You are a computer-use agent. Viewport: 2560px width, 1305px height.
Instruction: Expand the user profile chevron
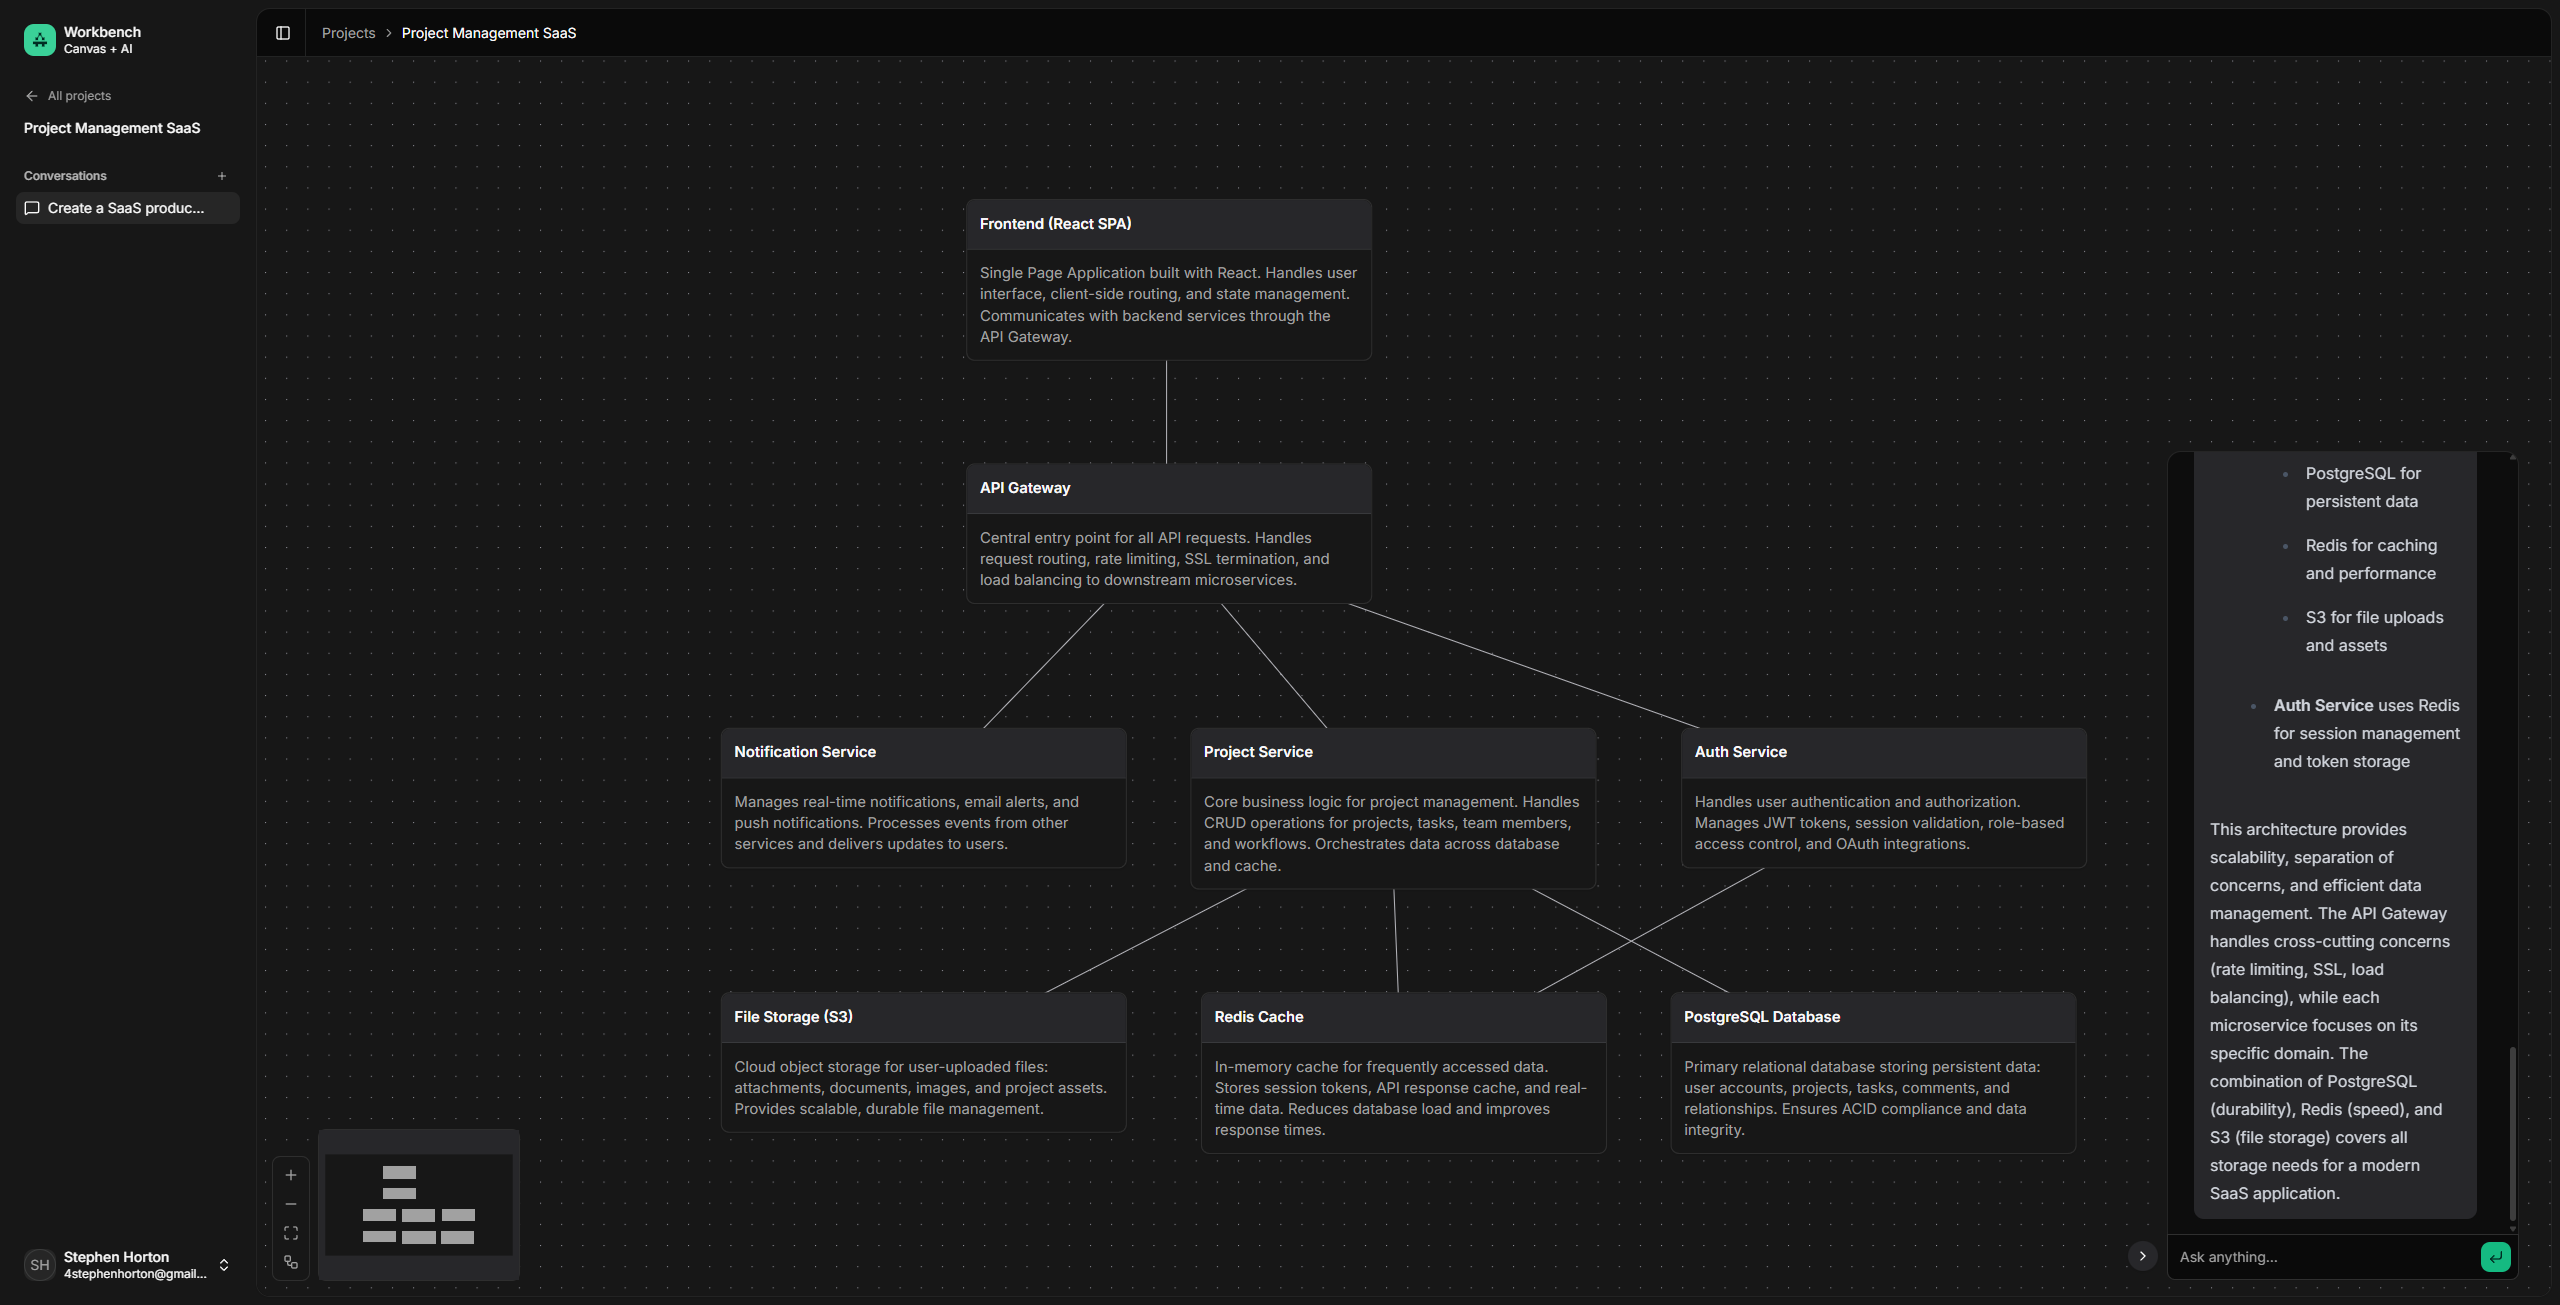click(x=224, y=1264)
